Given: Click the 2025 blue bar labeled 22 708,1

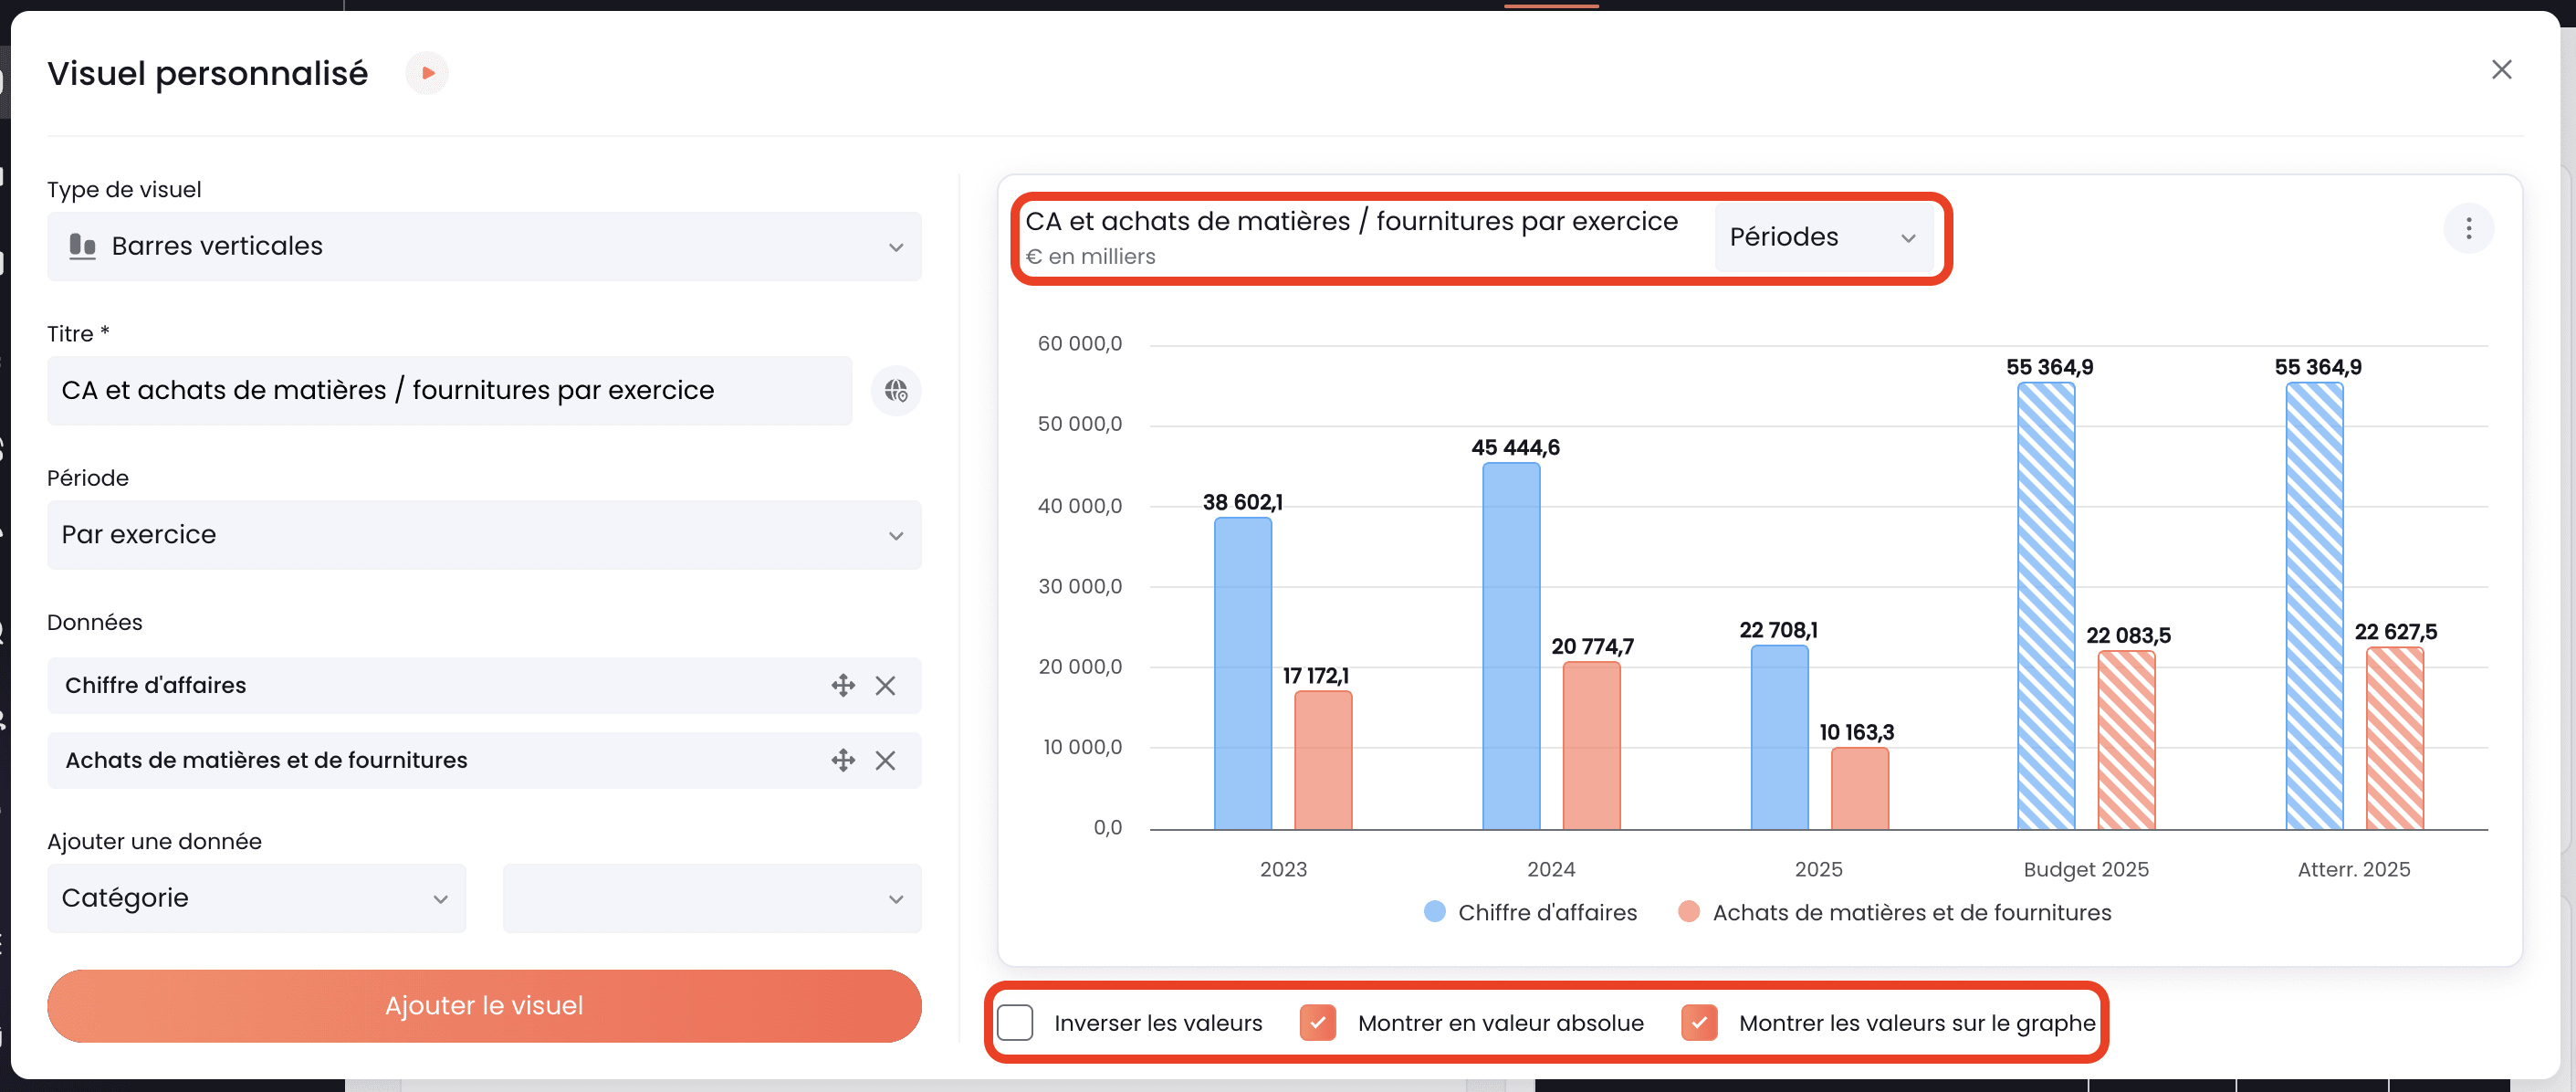Looking at the screenshot, I should [x=1779, y=737].
